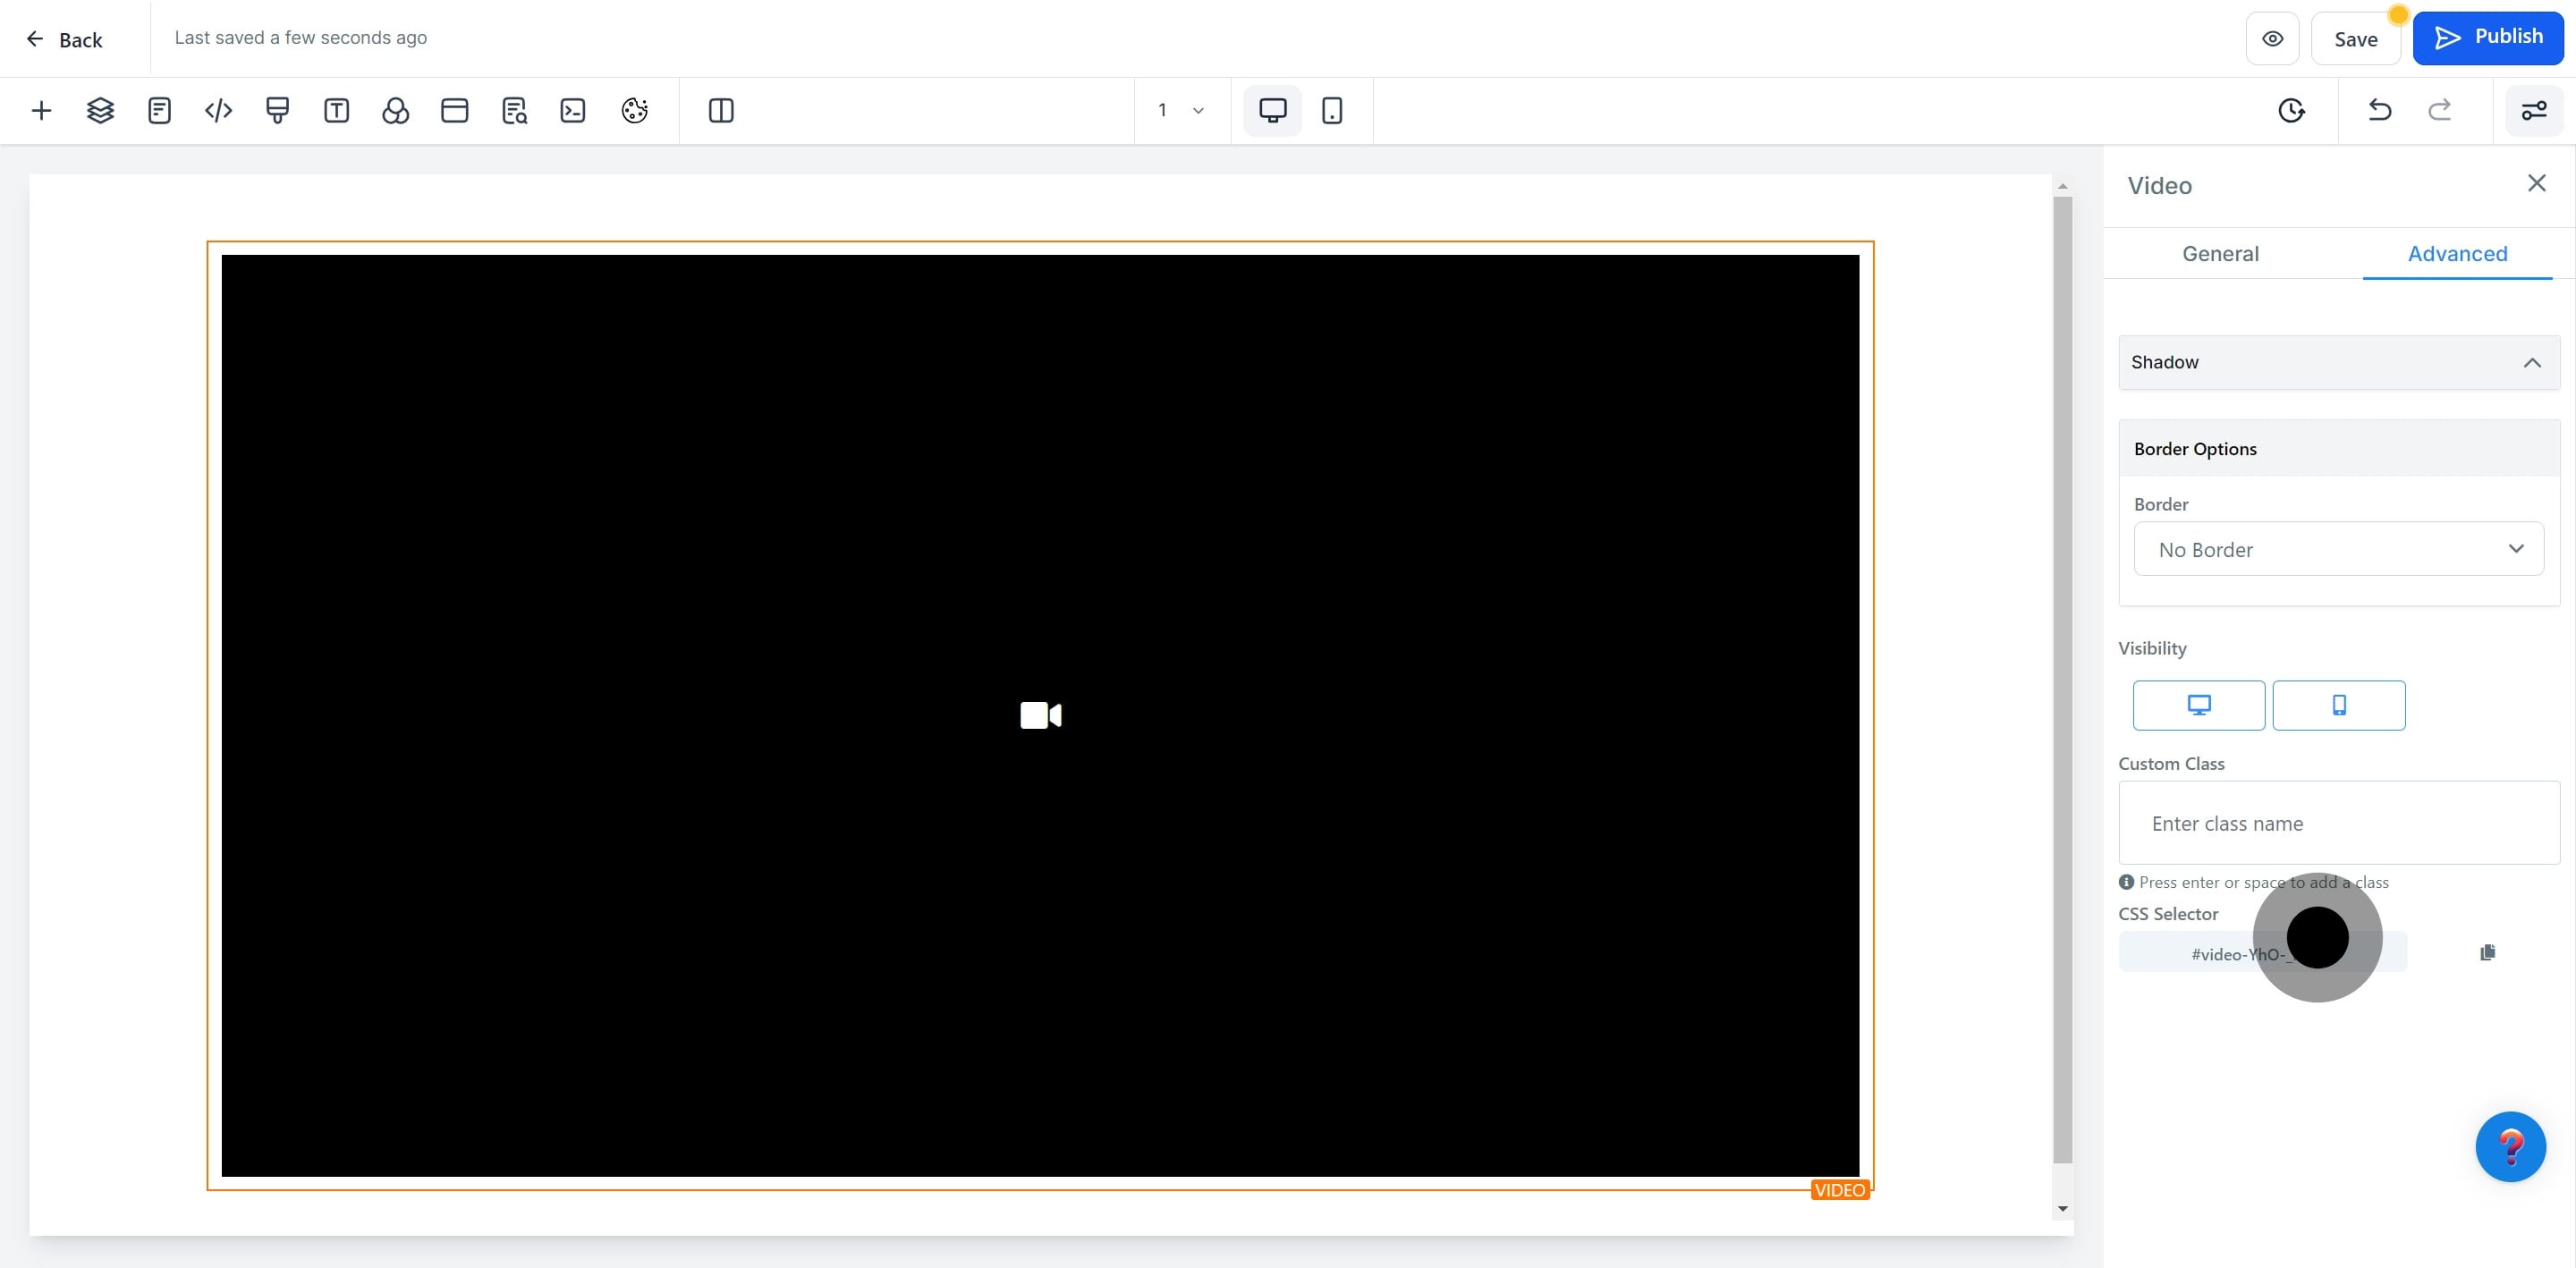Image resolution: width=2576 pixels, height=1268 pixels.
Task: Select the Advanced tab
Action: tap(2457, 253)
